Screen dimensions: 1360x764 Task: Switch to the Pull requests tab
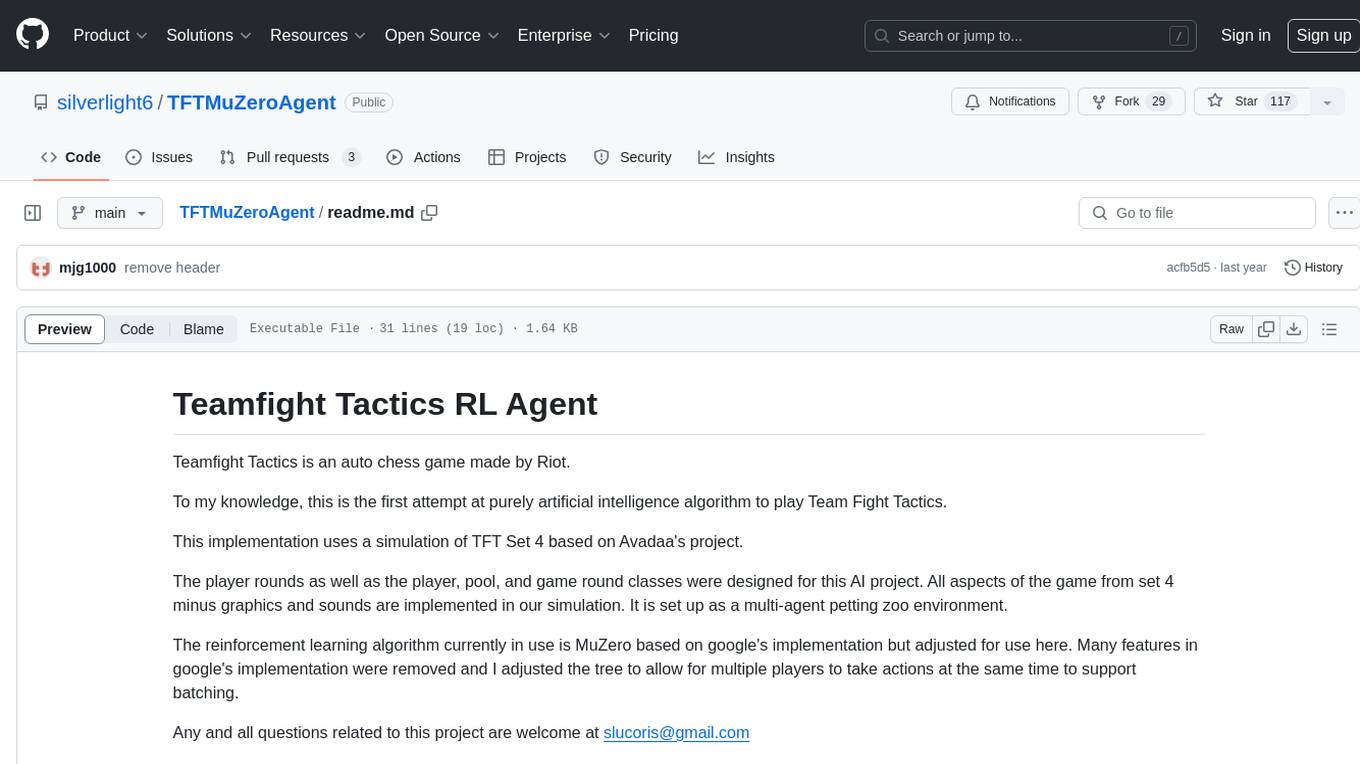pyautogui.click(x=289, y=157)
